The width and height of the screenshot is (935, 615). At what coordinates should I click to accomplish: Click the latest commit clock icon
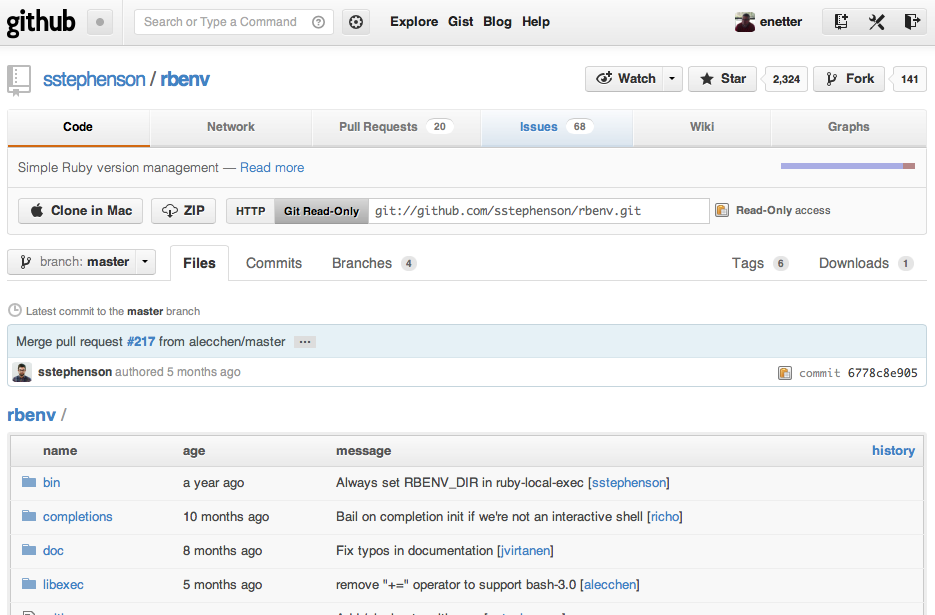[x=15, y=310]
